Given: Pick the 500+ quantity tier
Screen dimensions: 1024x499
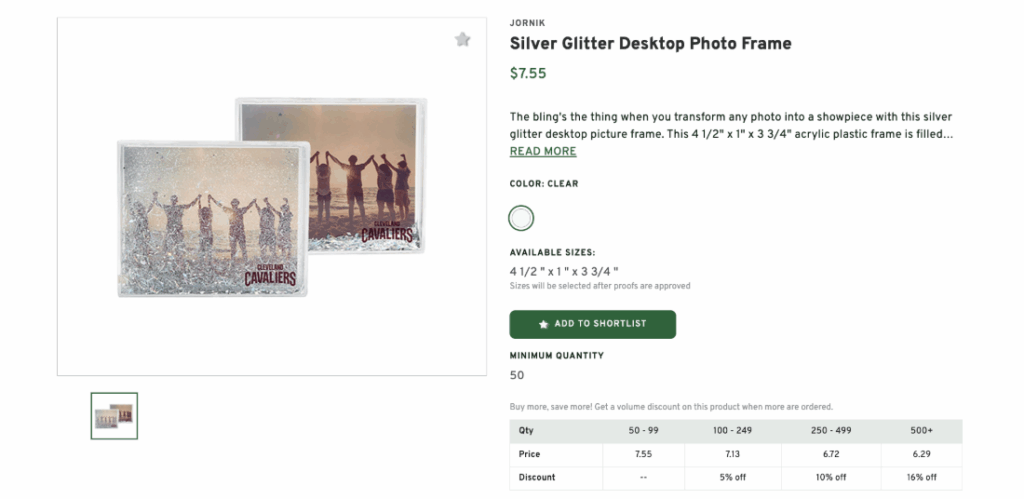Looking at the screenshot, I should click(x=923, y=431).
